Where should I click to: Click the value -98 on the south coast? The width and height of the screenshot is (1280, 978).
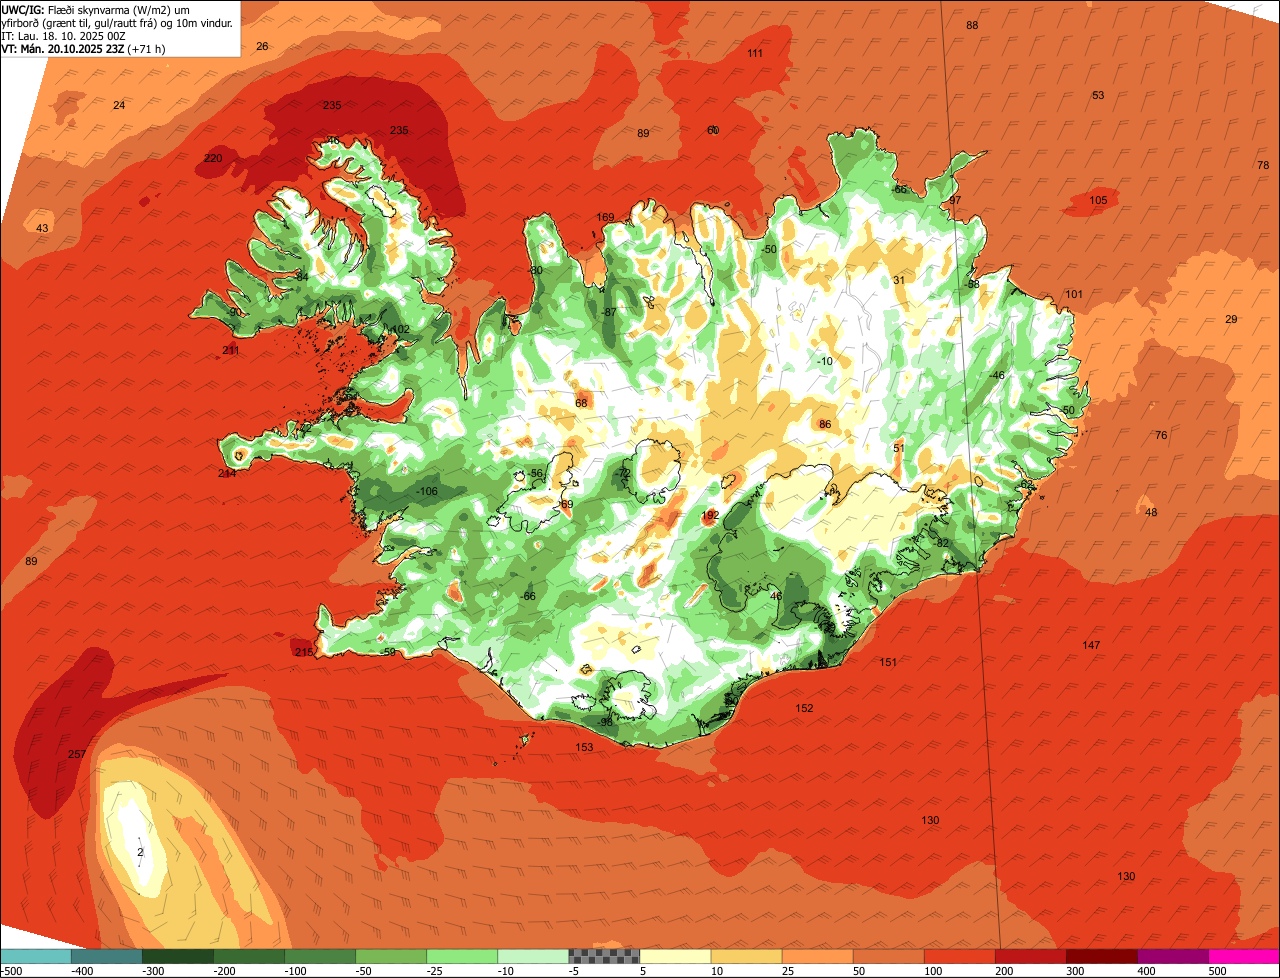(x=604, y=722)
